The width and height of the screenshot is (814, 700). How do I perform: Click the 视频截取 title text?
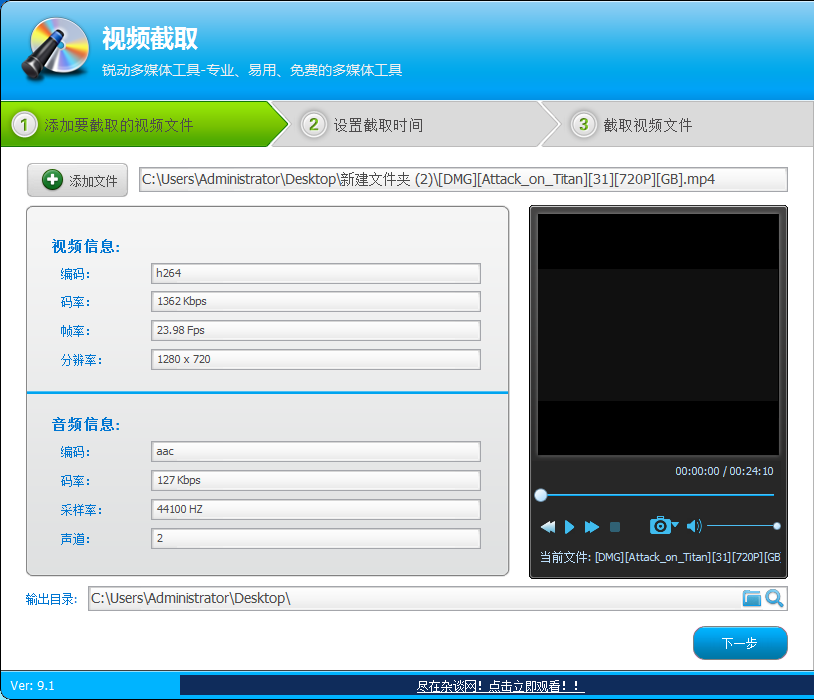(150, 38)
